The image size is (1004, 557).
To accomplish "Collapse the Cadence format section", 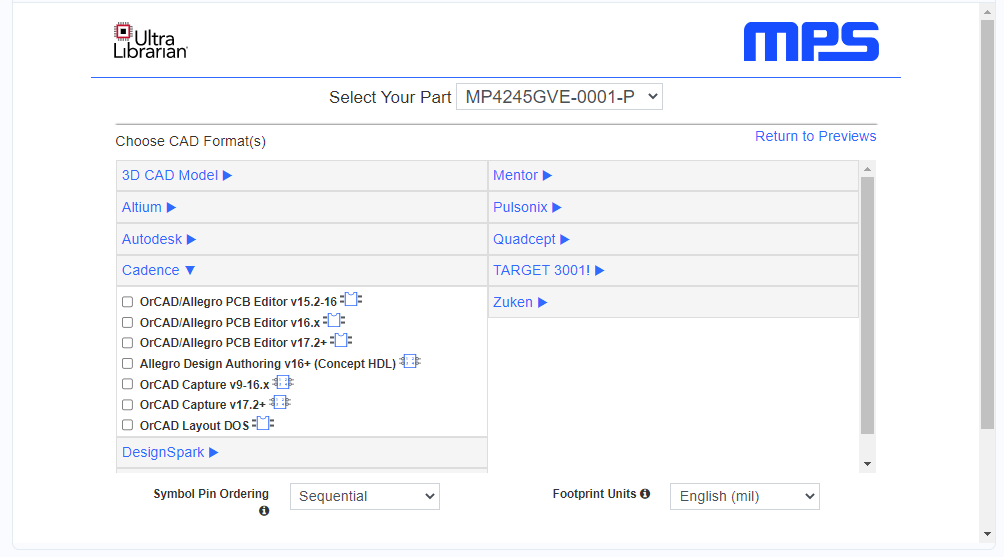I will coord(159,270).
